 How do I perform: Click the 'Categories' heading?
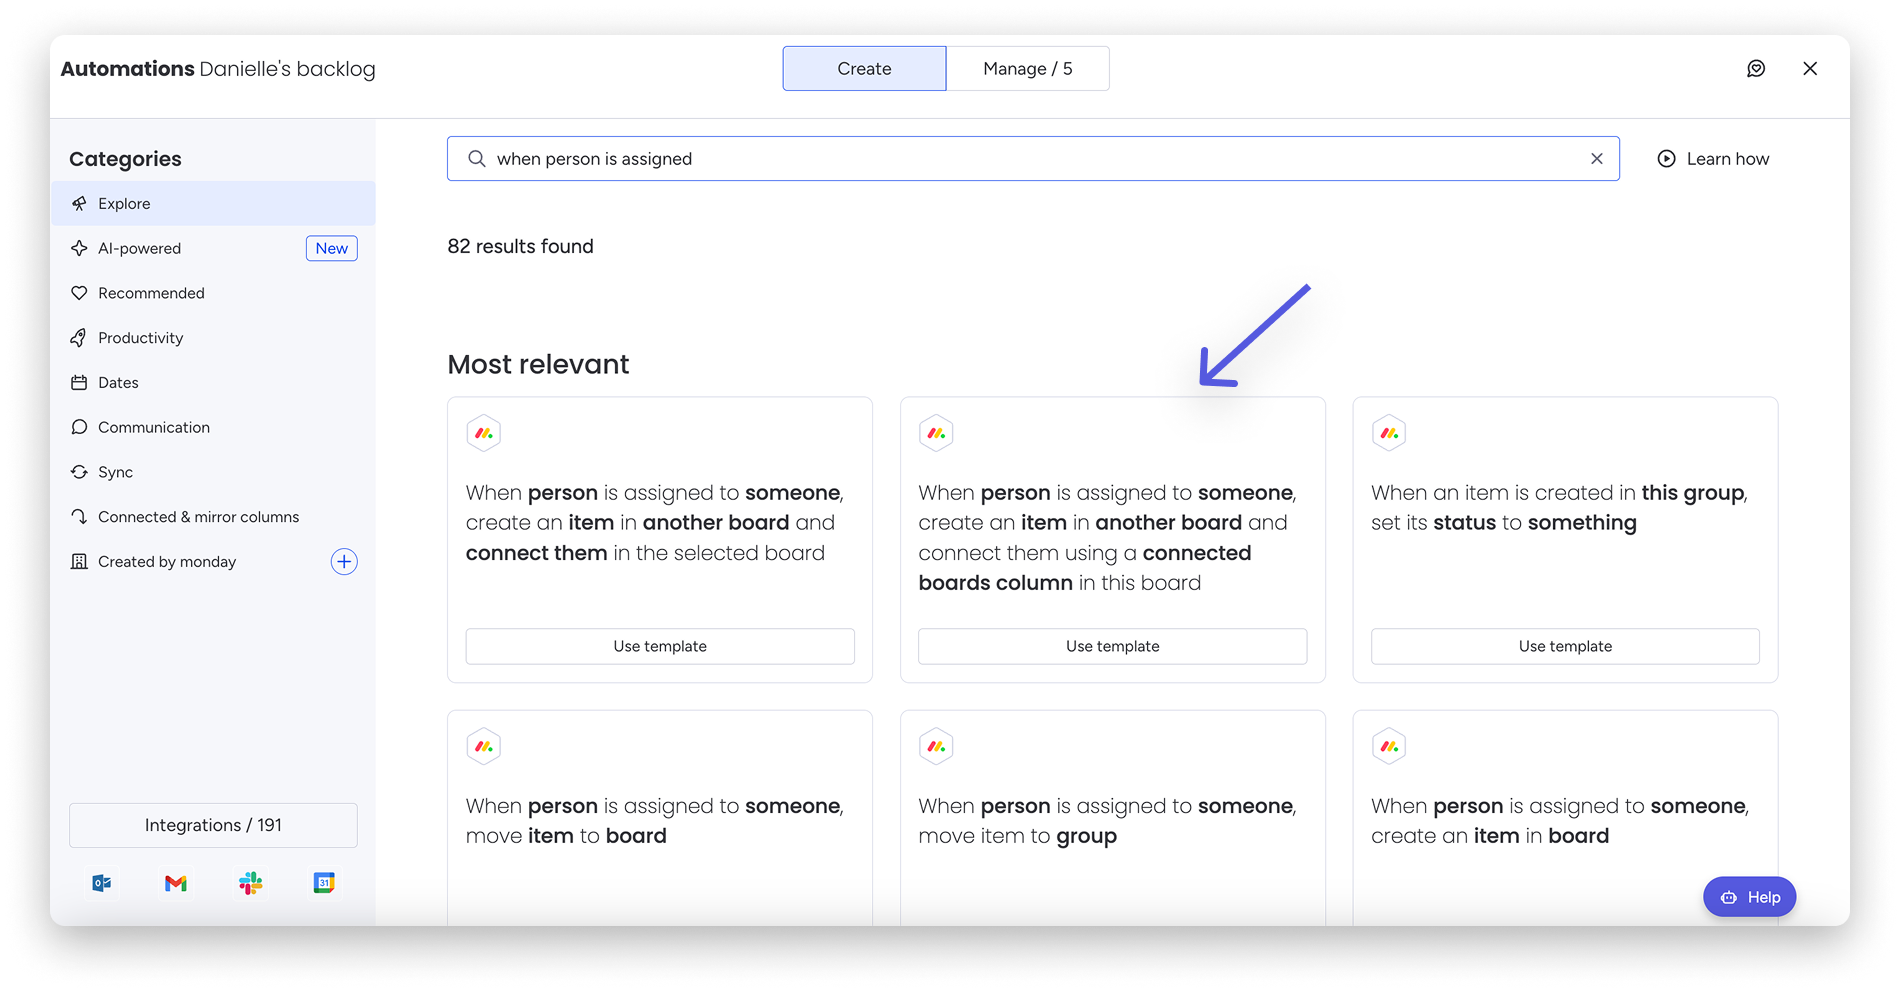point(125,159)
